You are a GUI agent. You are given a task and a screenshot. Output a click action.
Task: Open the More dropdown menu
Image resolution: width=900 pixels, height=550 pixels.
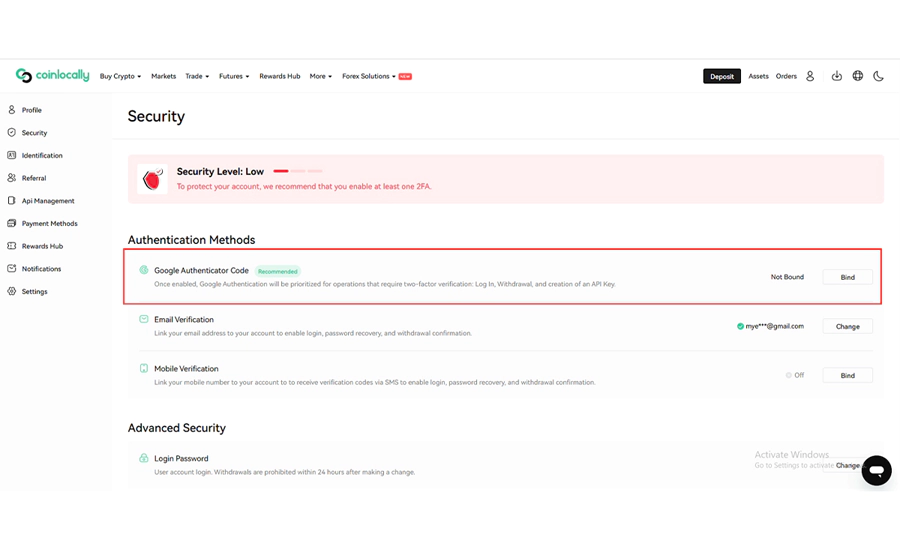click(x=320, y=76)
